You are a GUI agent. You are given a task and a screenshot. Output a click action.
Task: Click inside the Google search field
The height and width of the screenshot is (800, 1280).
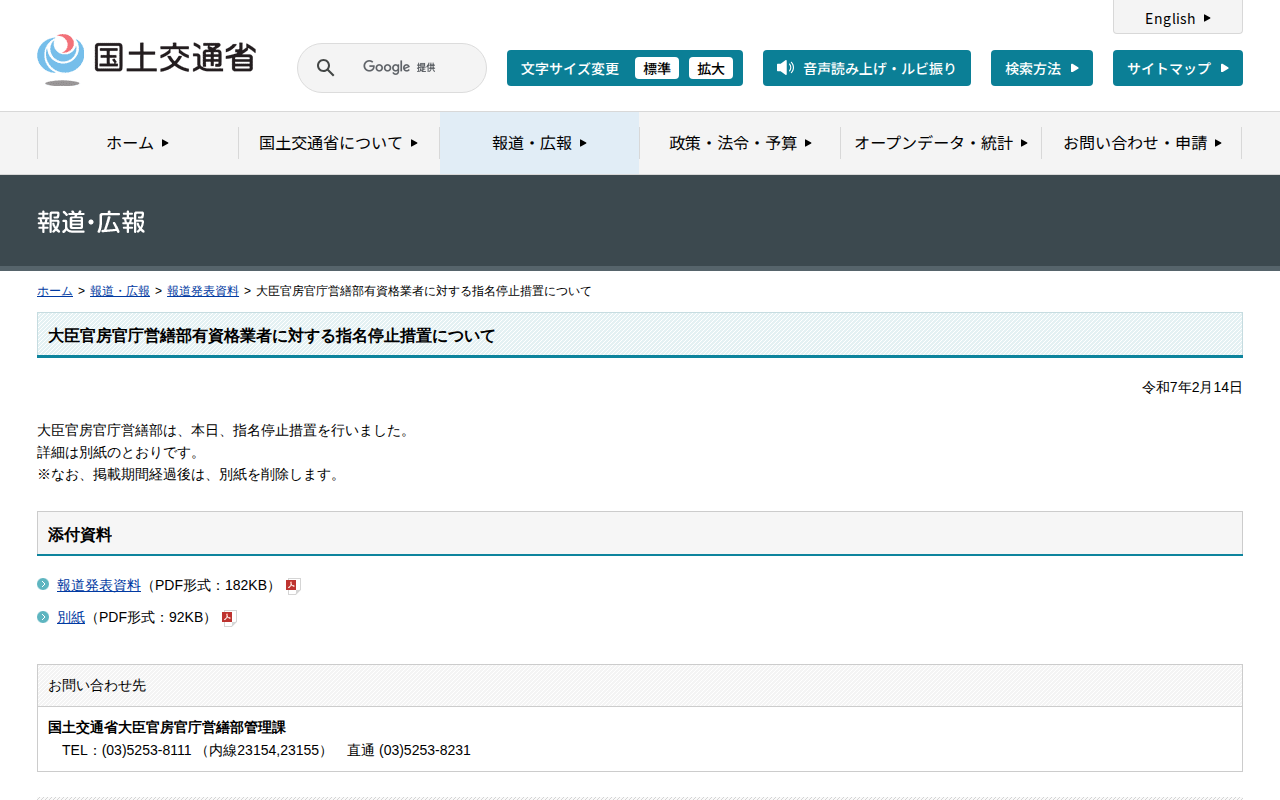[400, 68]
